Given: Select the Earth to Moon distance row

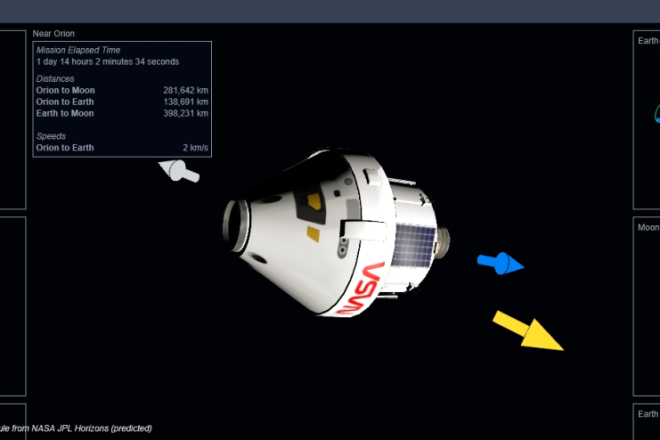Looking at the screenshot, I should point(121,113).
